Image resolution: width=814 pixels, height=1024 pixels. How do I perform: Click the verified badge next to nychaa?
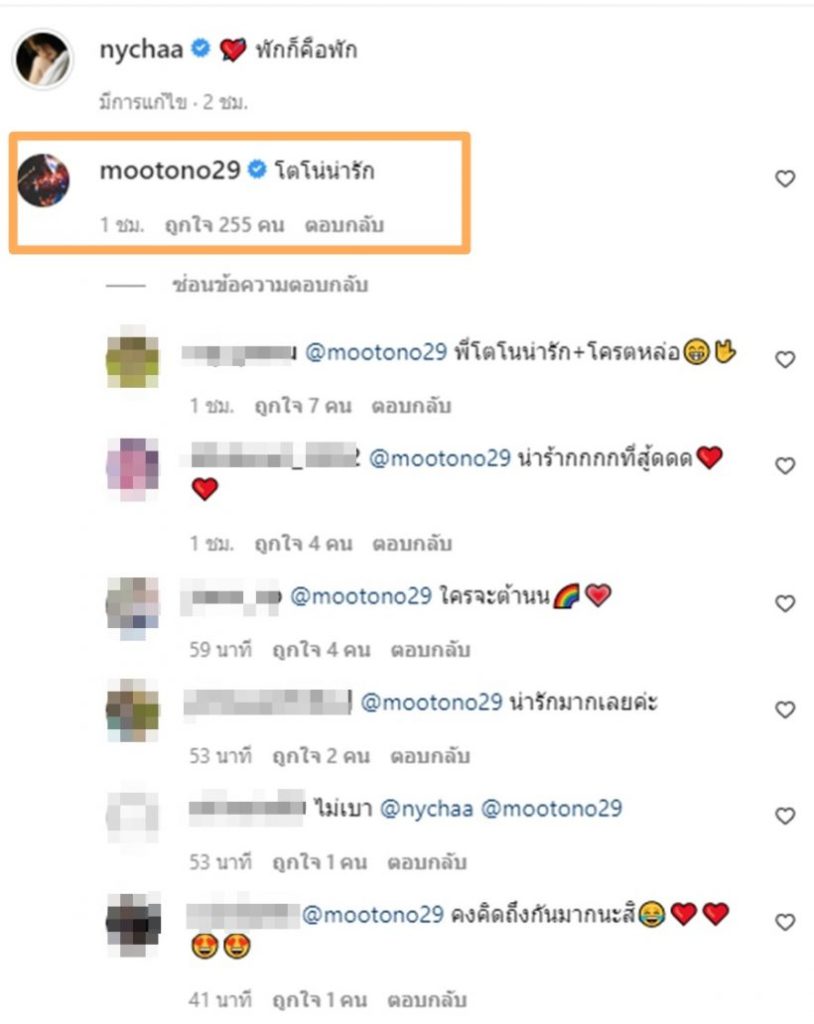pos(200,49)
